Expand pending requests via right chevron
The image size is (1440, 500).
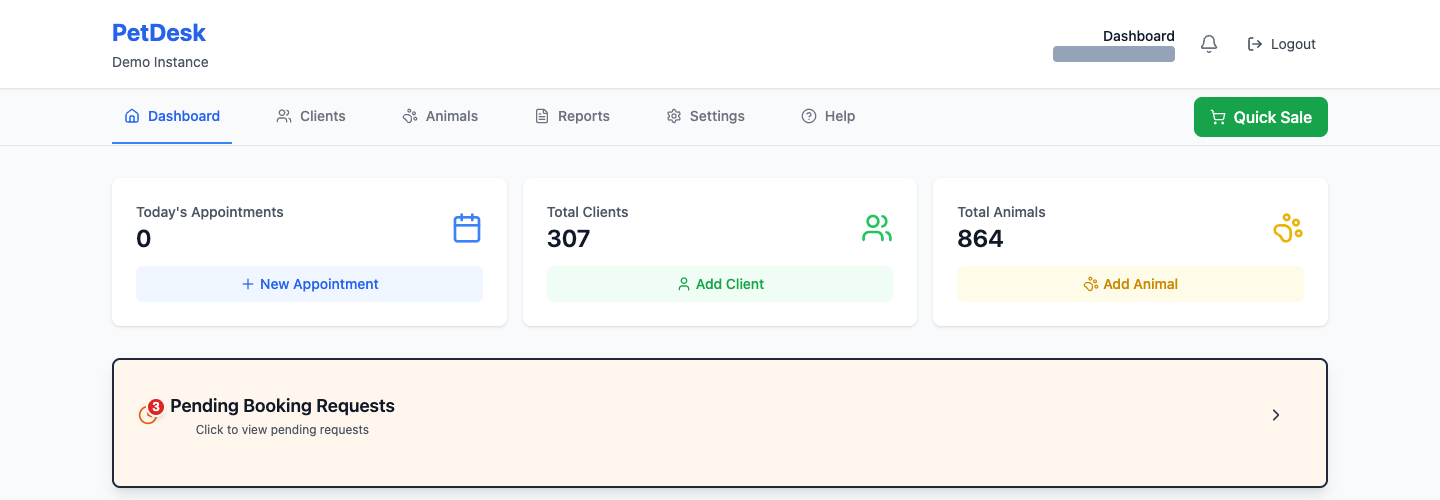tap(1276, 415)
